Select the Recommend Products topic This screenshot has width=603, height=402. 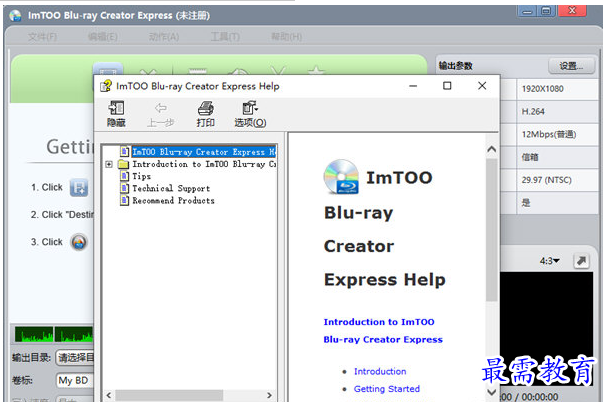coord(173,201)
